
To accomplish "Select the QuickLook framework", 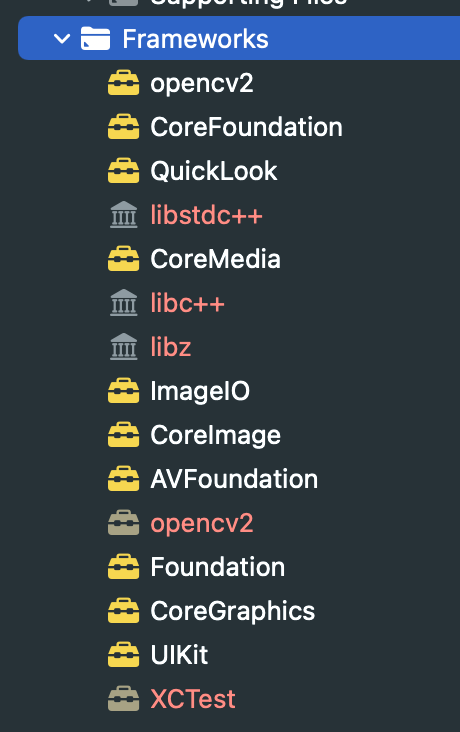I will (214, 171).
